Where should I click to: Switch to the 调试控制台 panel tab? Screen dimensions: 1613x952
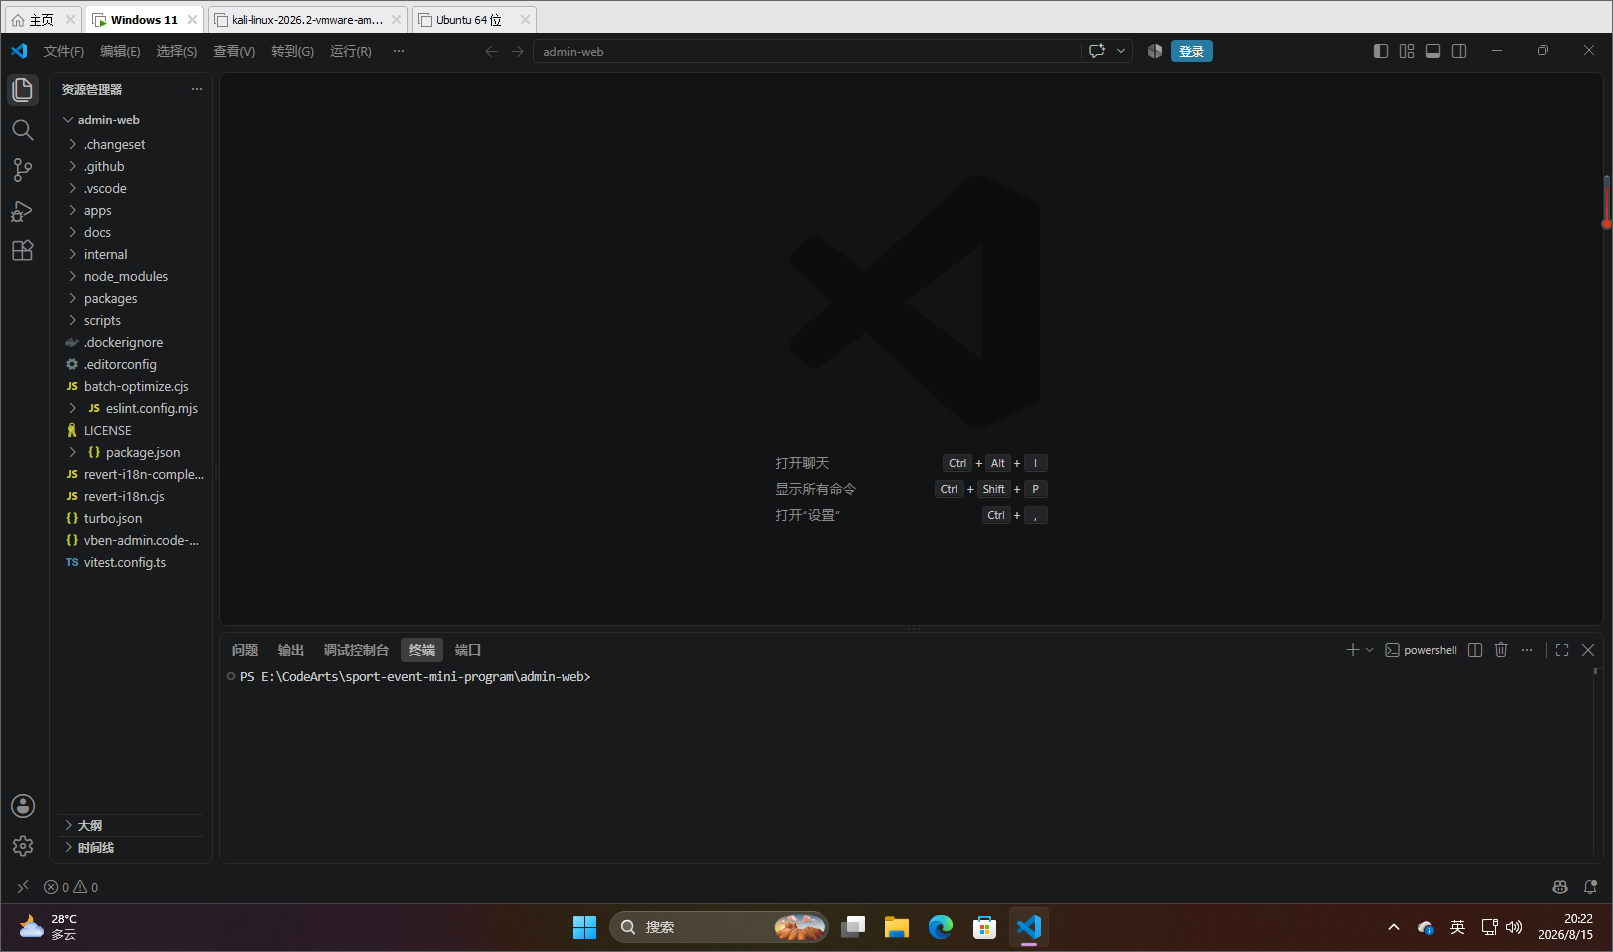(356, 650)
